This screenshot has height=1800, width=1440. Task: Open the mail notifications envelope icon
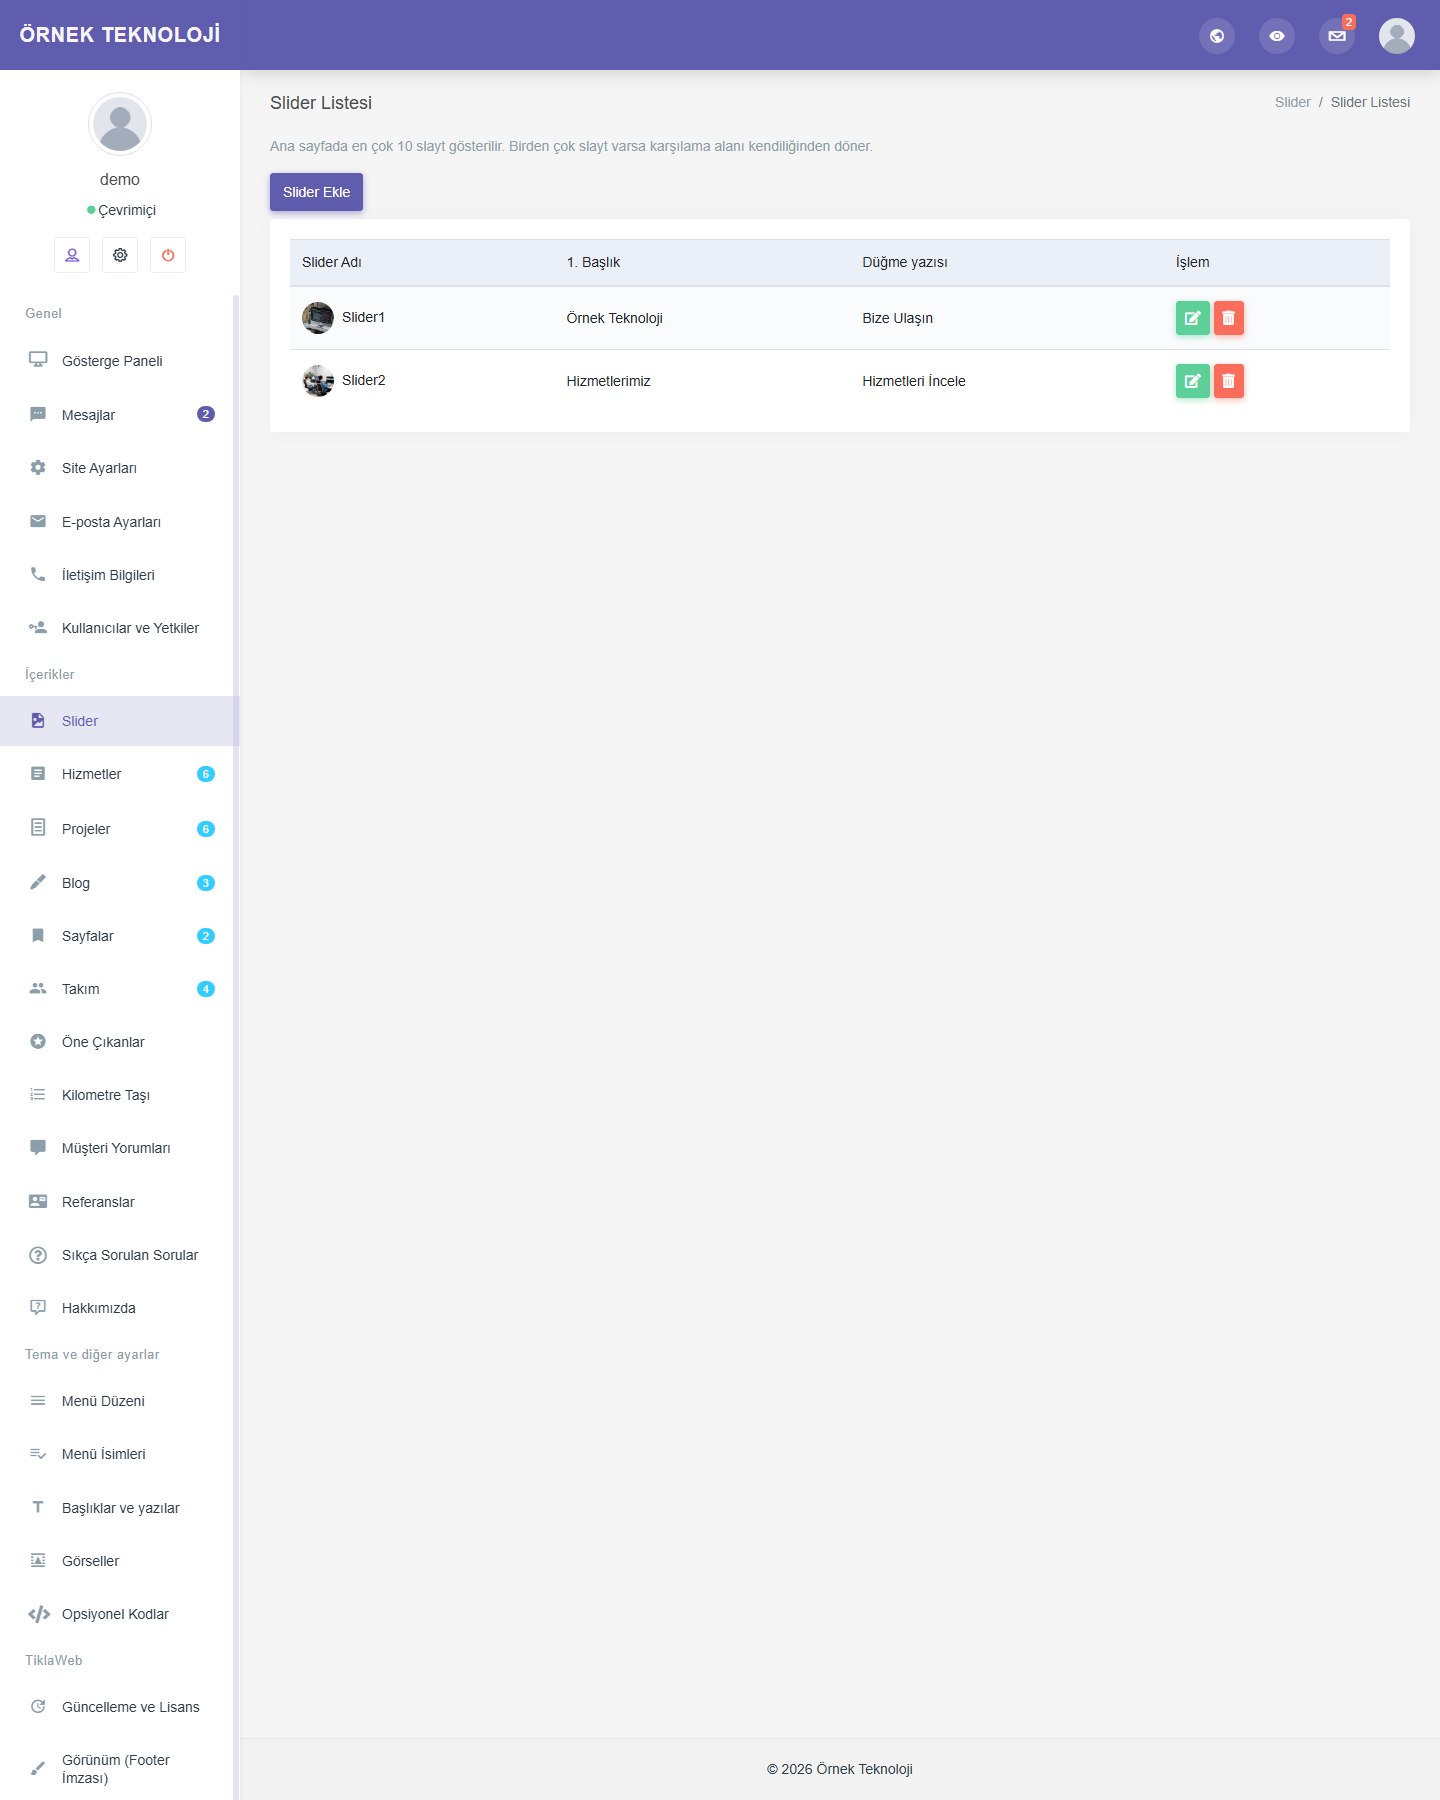click(x=1337, y=36)
